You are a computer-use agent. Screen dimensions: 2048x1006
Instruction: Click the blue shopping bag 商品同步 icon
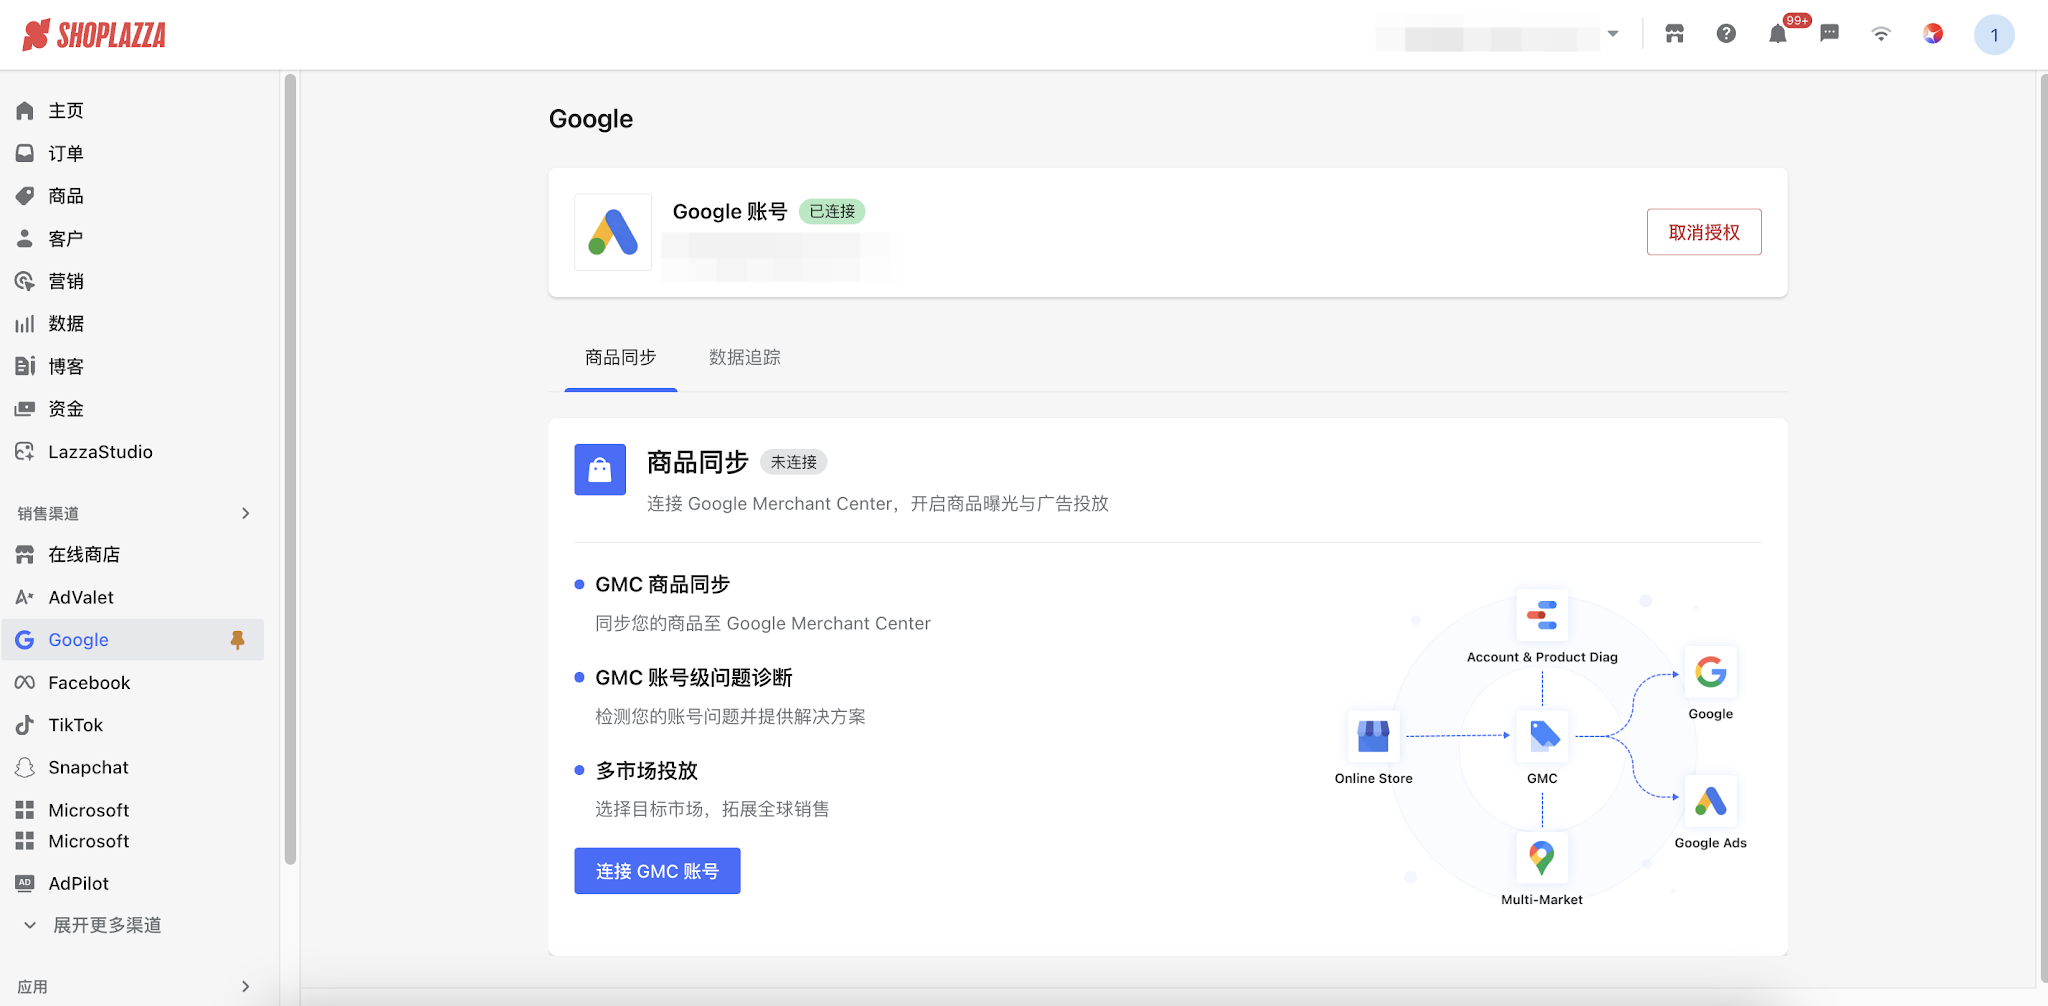pyautogui.click(x=600, y=470)
